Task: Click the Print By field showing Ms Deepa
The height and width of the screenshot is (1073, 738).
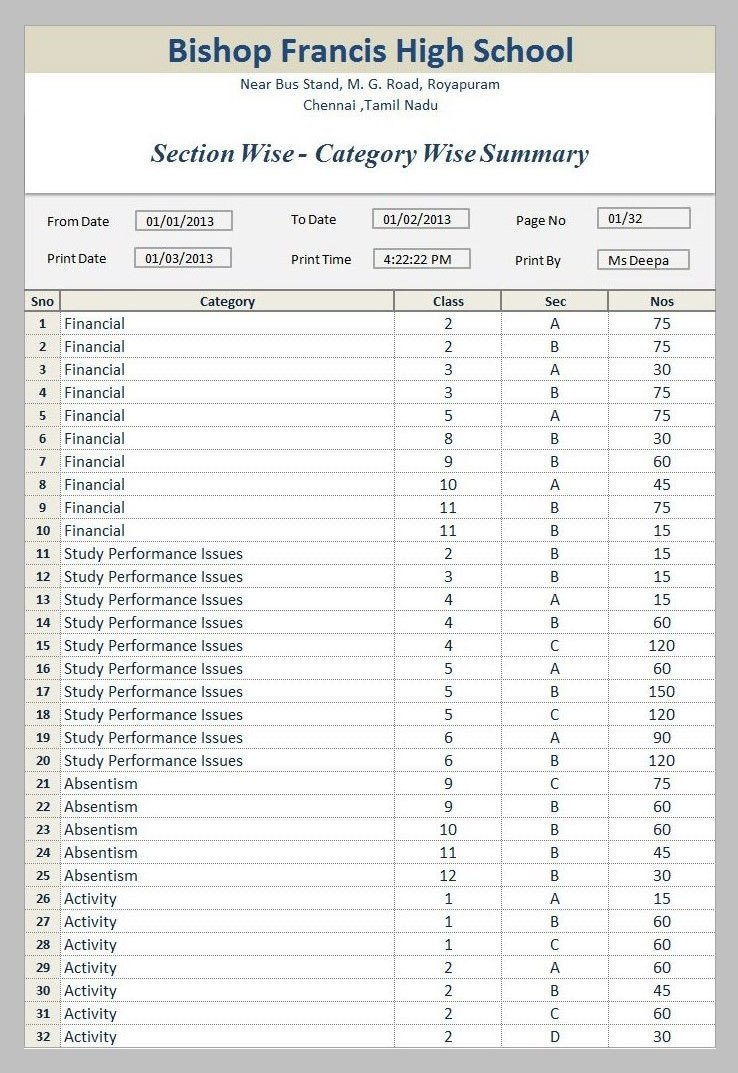Action: coord(643,260)
